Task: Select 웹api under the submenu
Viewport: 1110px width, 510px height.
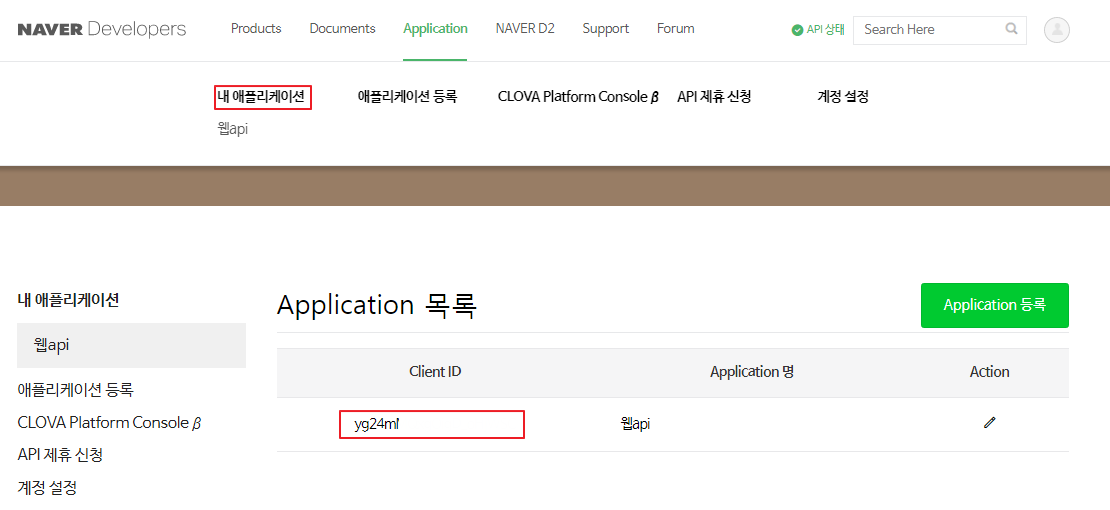Action: pos(233,130)
